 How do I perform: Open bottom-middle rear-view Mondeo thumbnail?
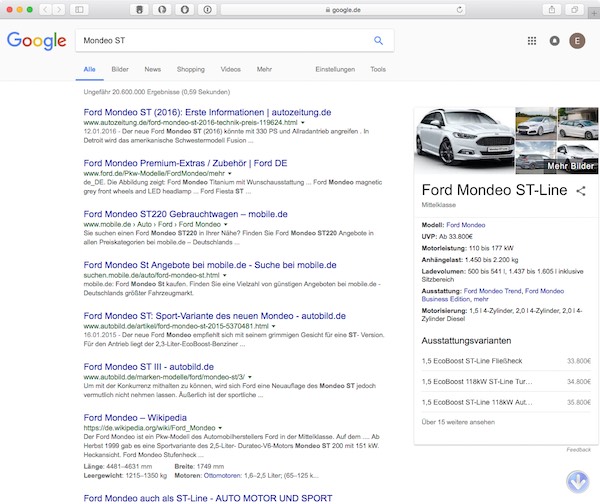[x=535, y=157]
